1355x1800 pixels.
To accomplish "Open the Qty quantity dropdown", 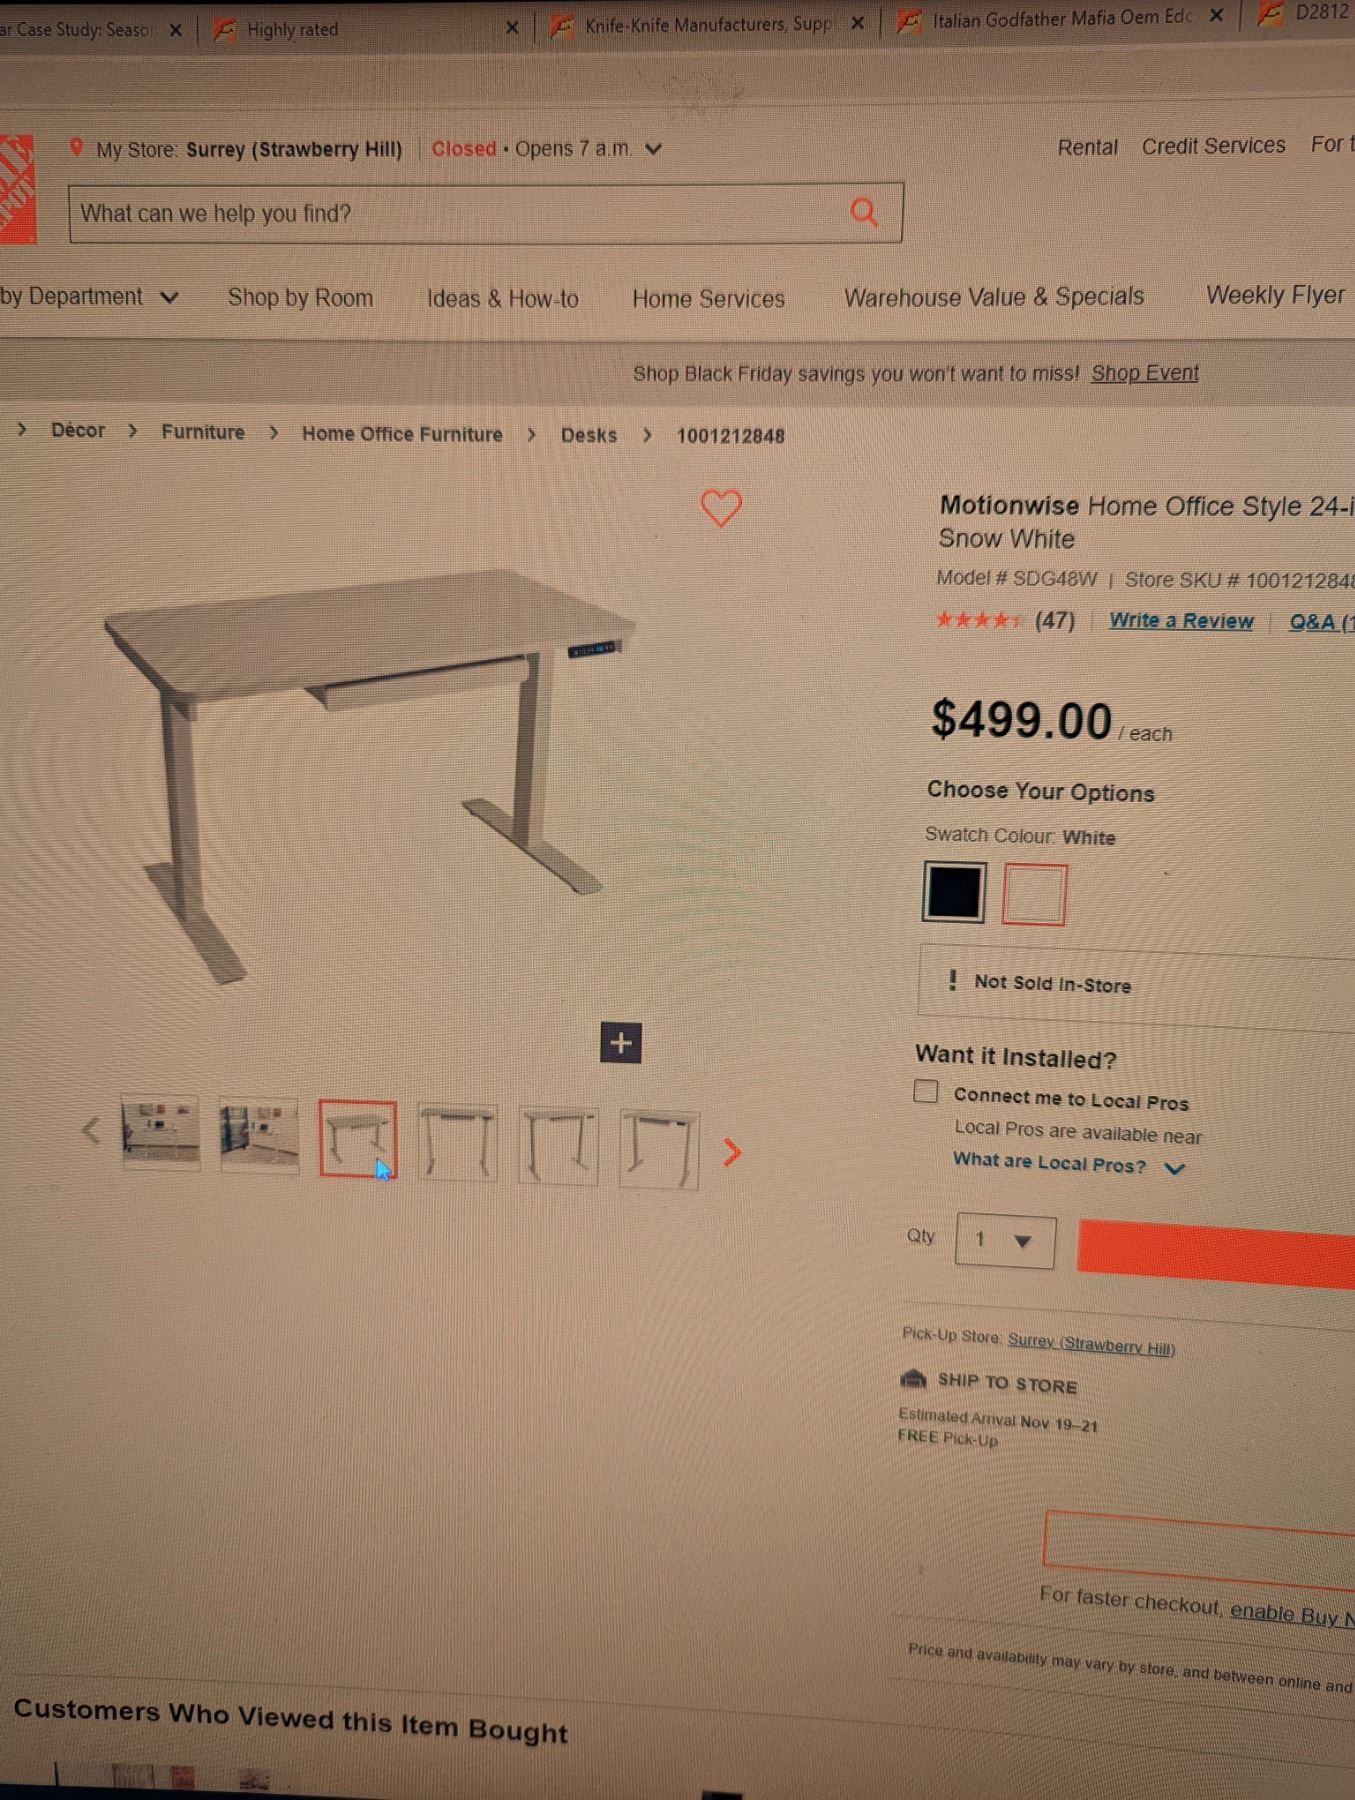I will 1005,1240.
